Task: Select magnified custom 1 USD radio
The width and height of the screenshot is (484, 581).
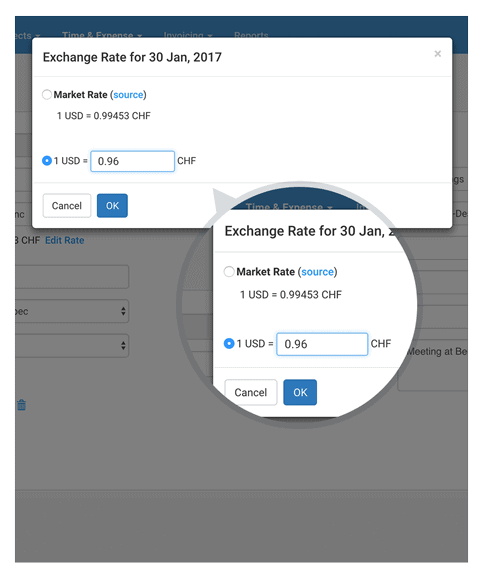Action: point(229,343)
